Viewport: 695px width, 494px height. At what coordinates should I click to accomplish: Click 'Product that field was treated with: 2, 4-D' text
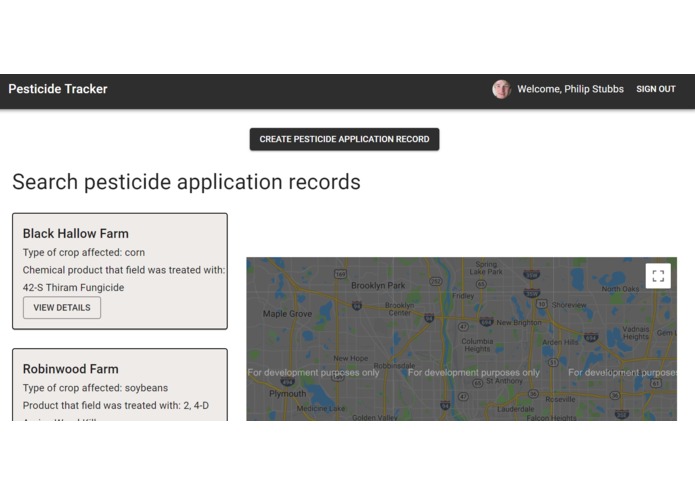pos(116,405)
